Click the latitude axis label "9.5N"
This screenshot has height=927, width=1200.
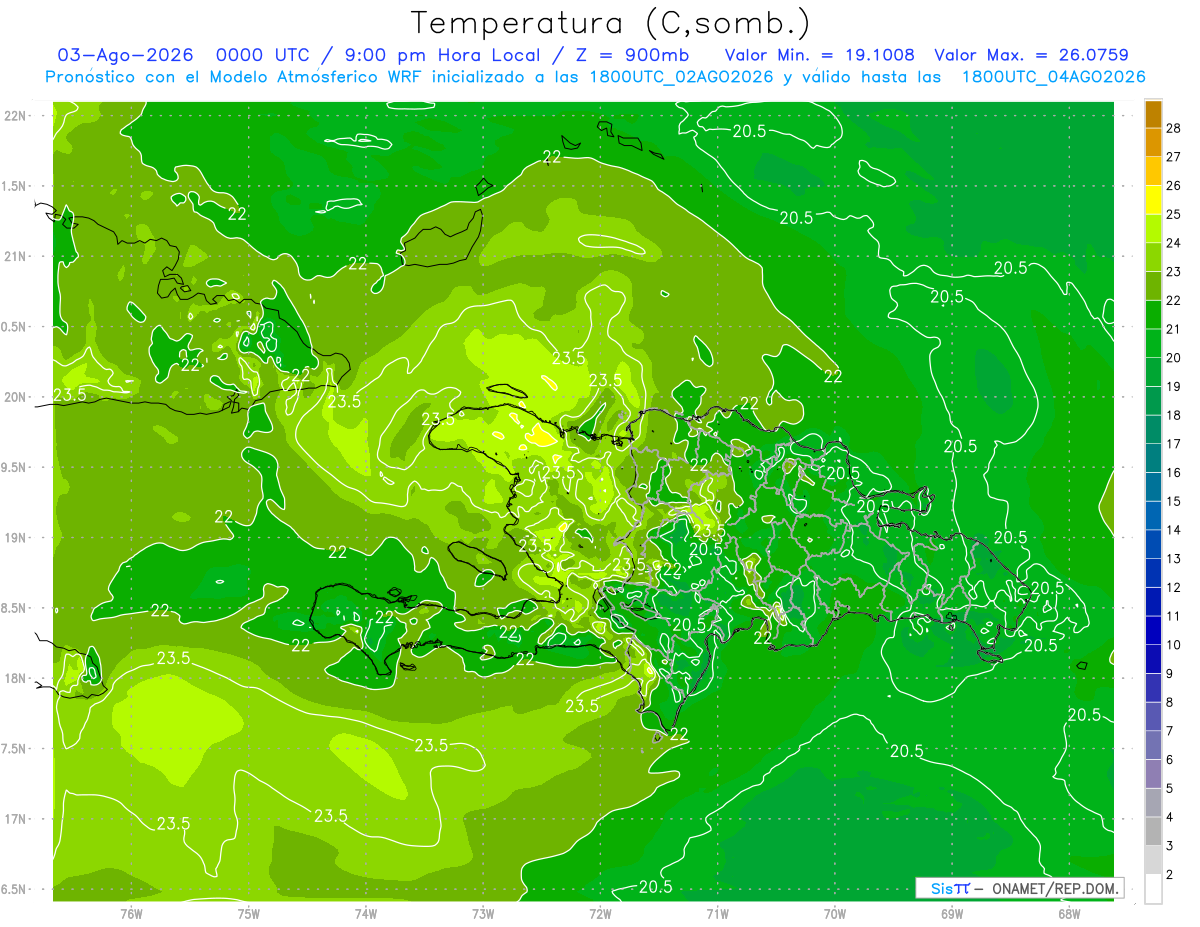coord(15,467)
